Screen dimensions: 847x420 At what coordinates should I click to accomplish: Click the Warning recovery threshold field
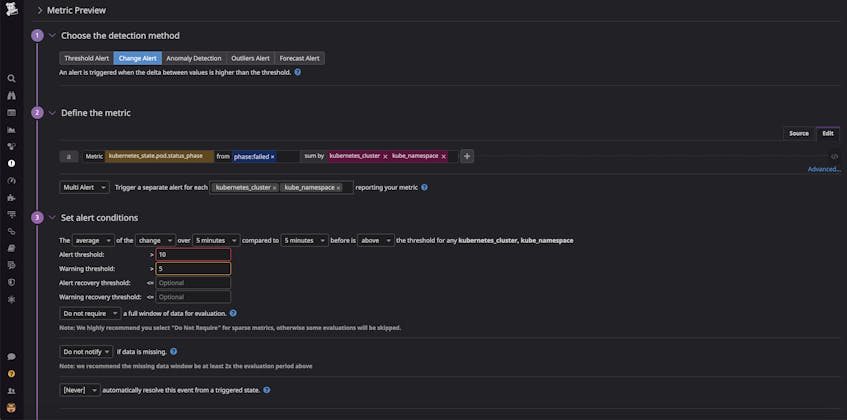[x=193, y=297]
